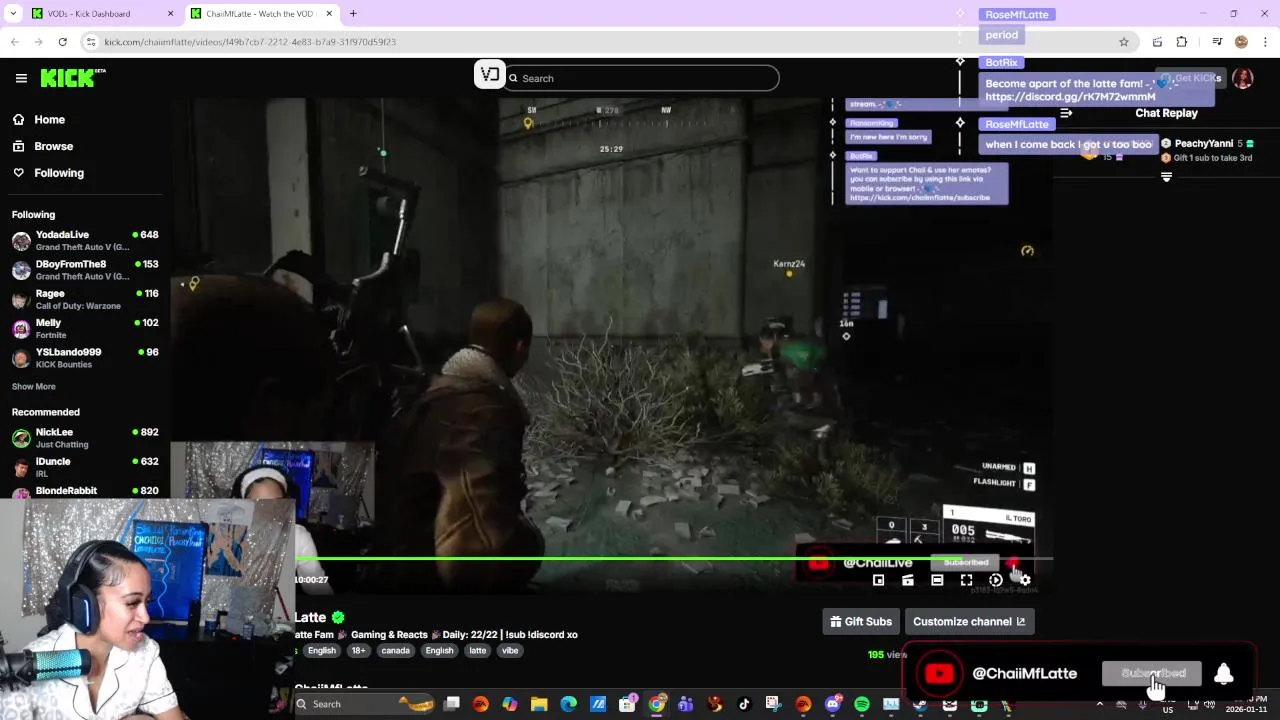Toggle theater mode on the player
This screenshot has height=720, width=1280.
click(937, 580)
